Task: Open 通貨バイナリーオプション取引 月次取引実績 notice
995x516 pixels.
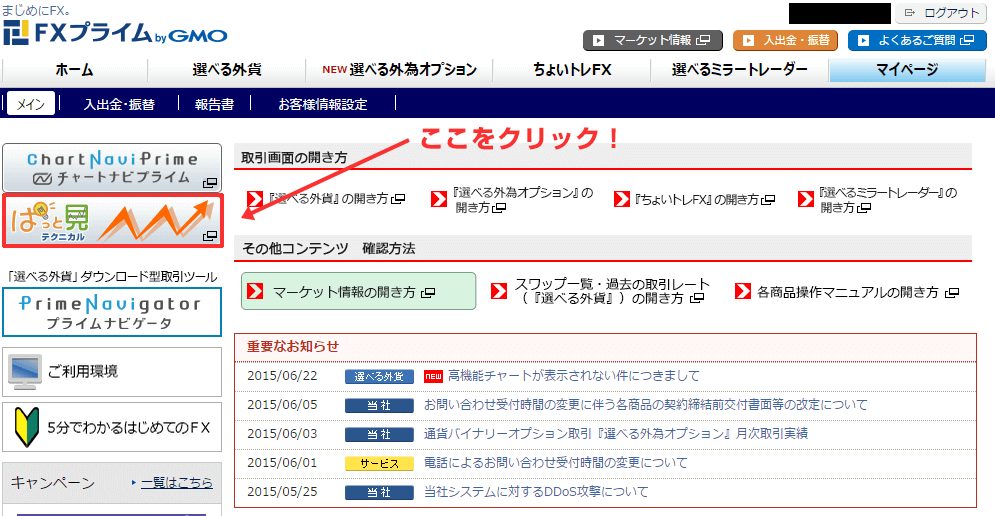Action: click(616, 433)
